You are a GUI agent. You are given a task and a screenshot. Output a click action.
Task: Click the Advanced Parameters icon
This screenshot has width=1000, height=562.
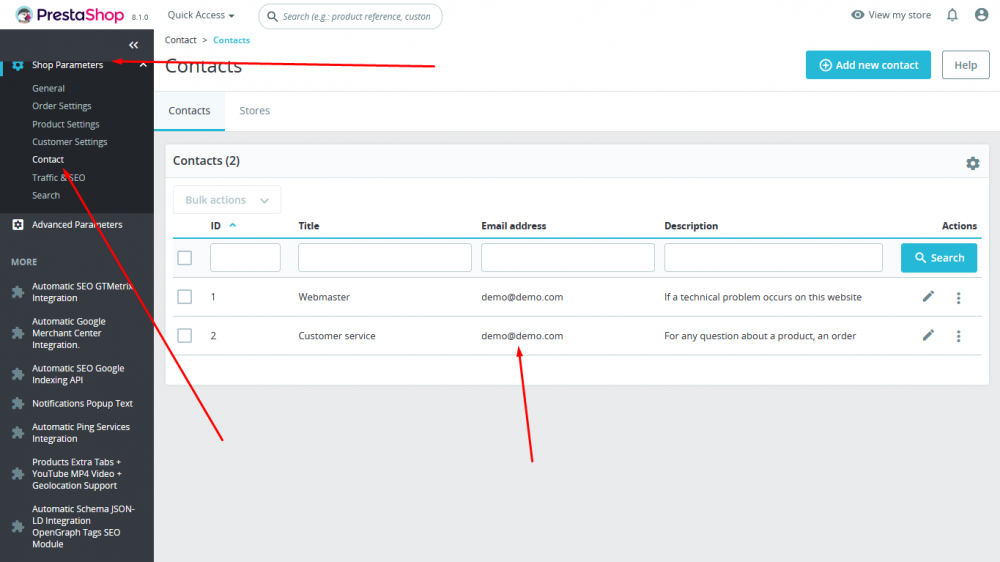click(x=18, y=225)
